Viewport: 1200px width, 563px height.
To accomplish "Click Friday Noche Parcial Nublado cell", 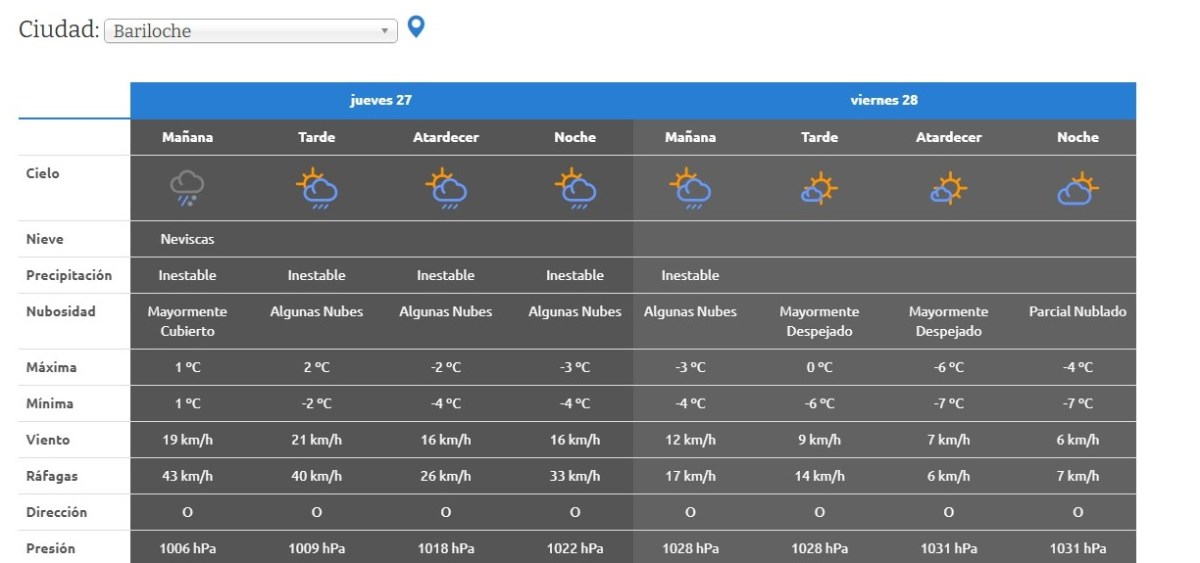I will [x=1078, y=312].
